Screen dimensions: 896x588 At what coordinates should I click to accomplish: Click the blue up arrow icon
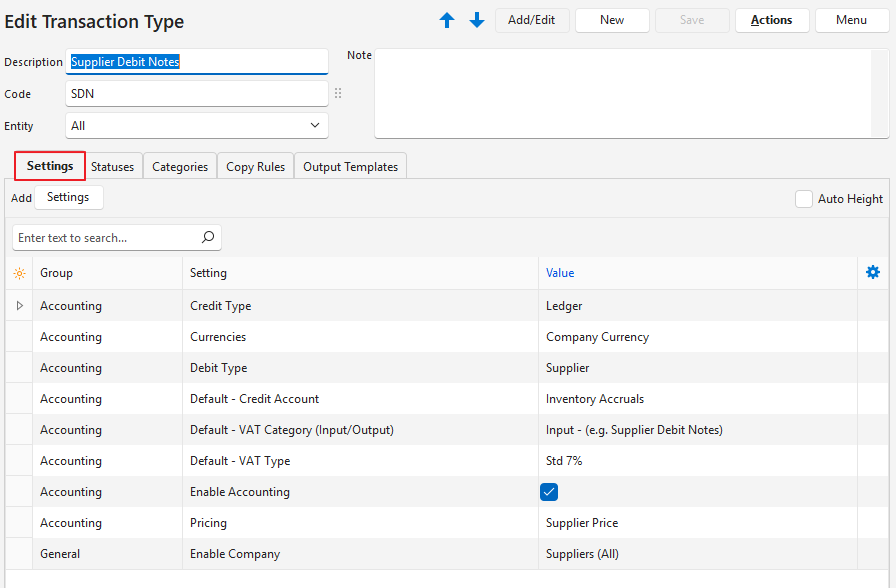(x=447, y=21)
